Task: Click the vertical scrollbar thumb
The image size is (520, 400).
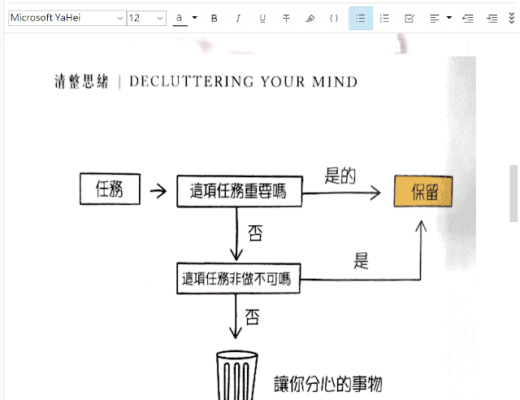Action: 514,193
